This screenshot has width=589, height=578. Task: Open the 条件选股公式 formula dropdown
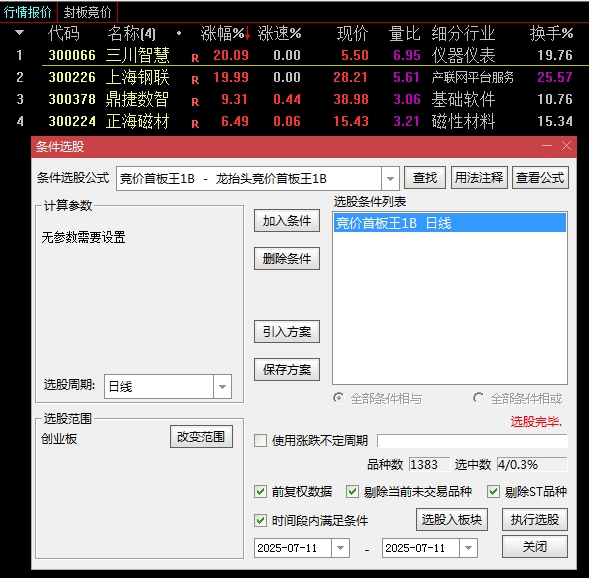390,178
